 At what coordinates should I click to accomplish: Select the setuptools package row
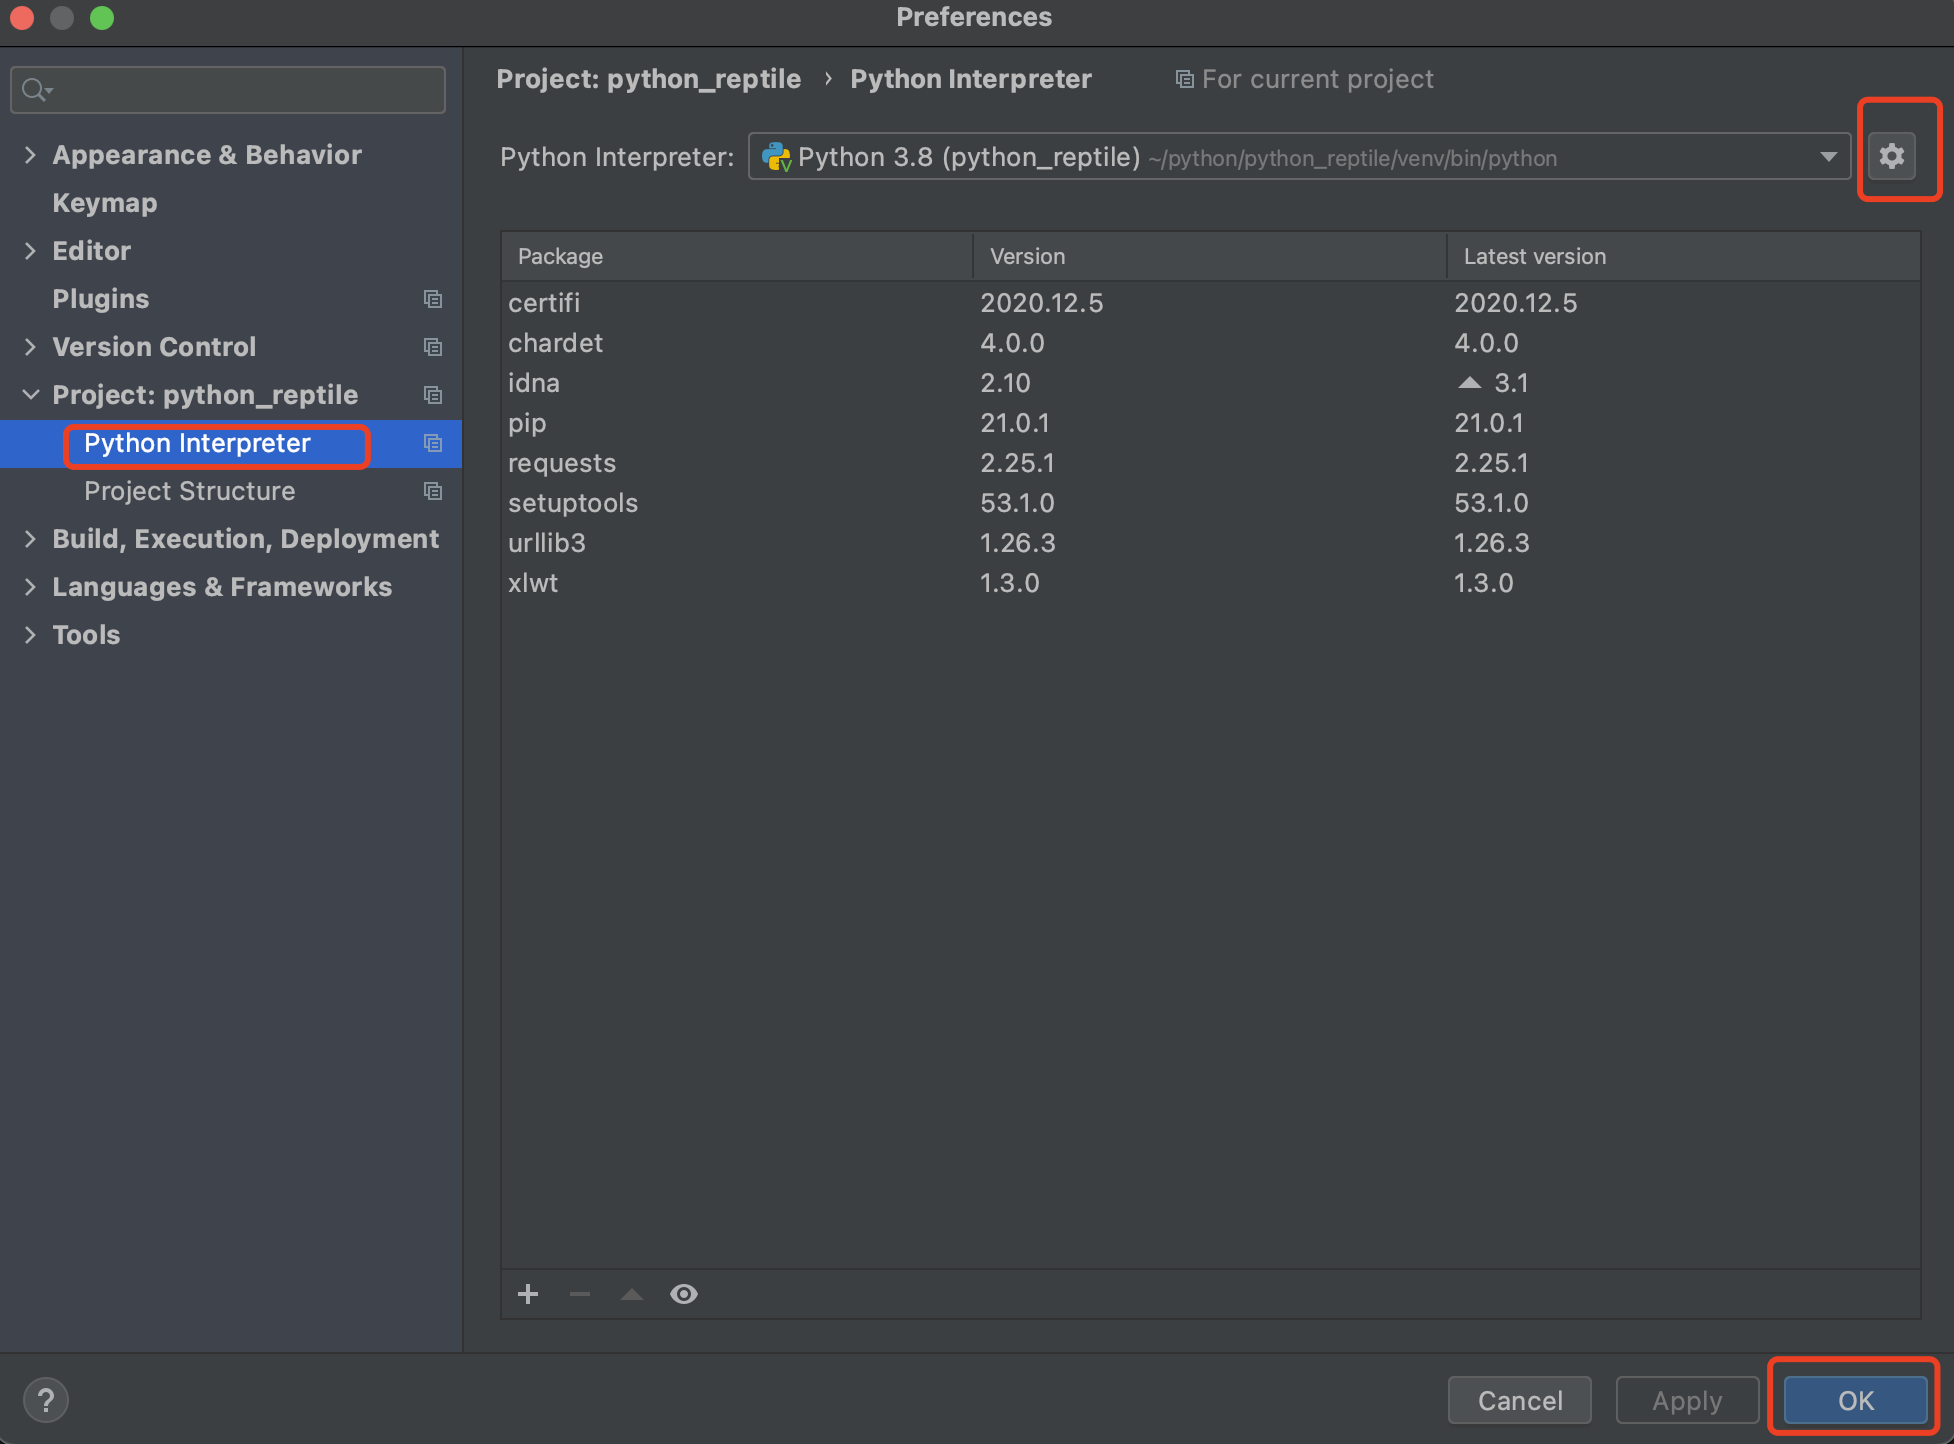(x=1210, y=503)
